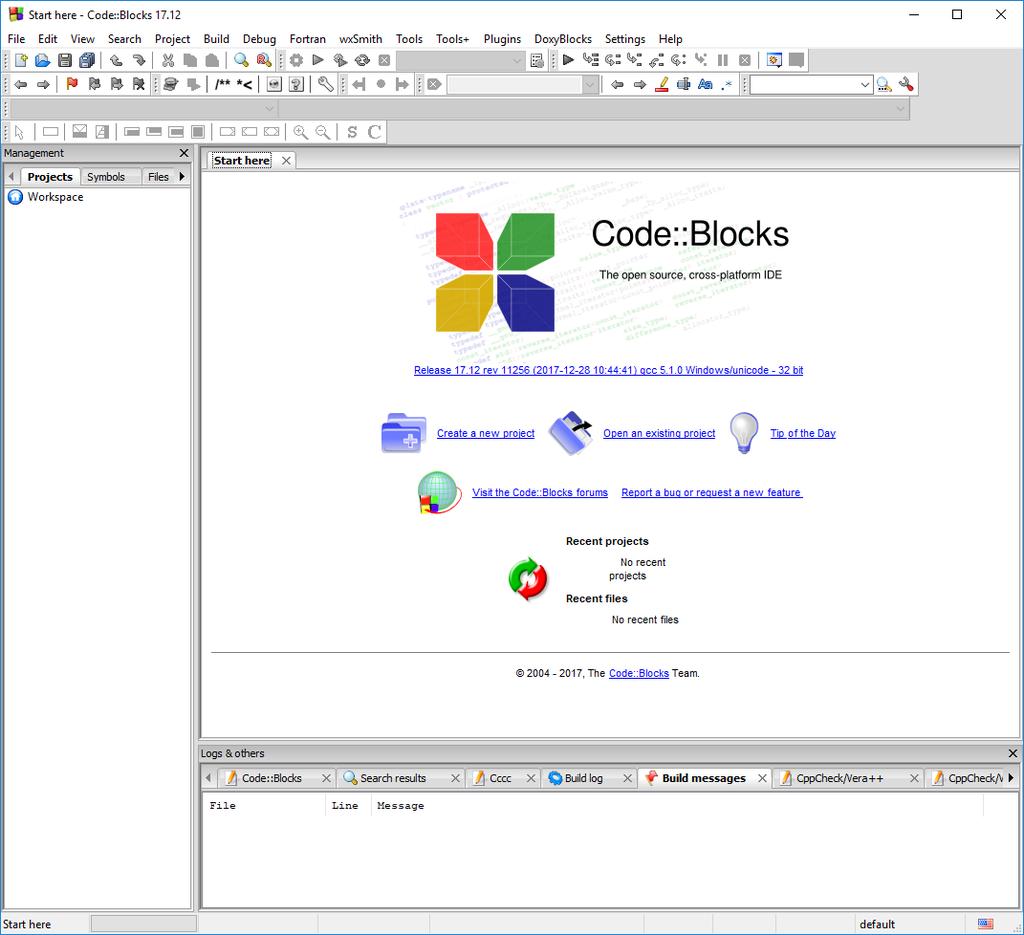Viewport: 1024px width, 935px height.
Task: Click the Step out debugger icon
Action: [x=656, y=60]
